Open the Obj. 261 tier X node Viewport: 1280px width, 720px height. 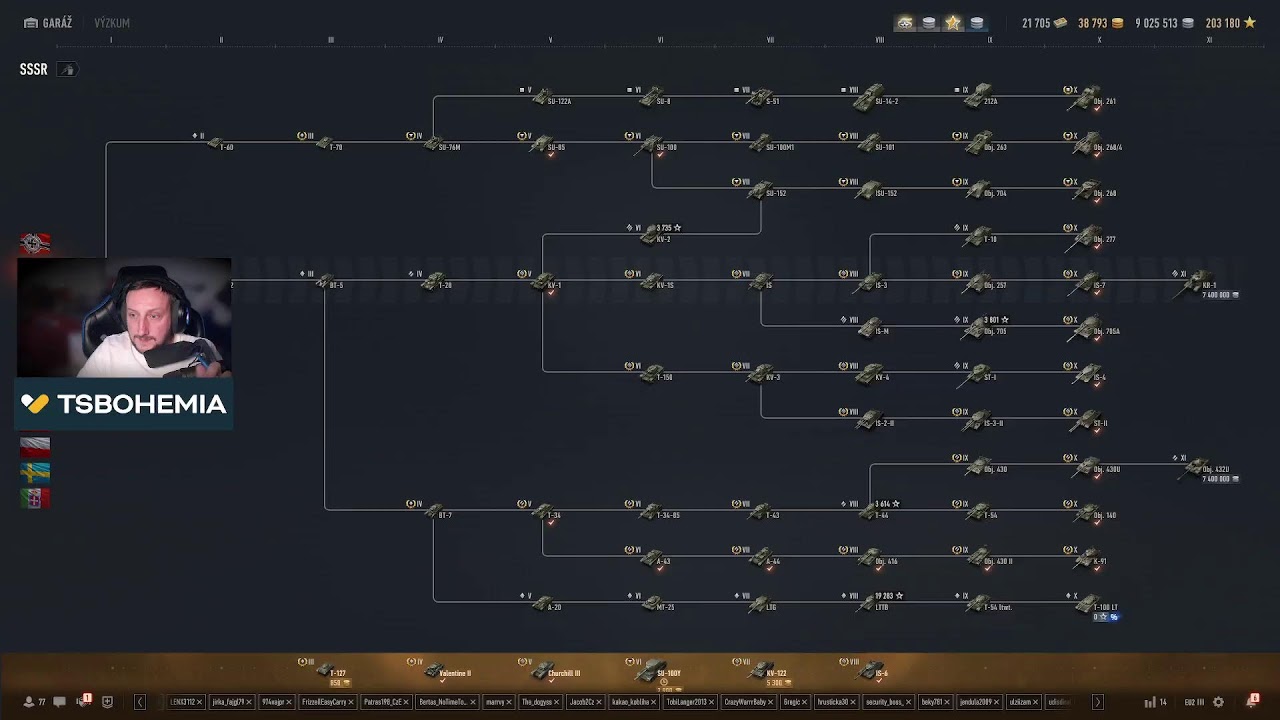tap(1088, 98)
